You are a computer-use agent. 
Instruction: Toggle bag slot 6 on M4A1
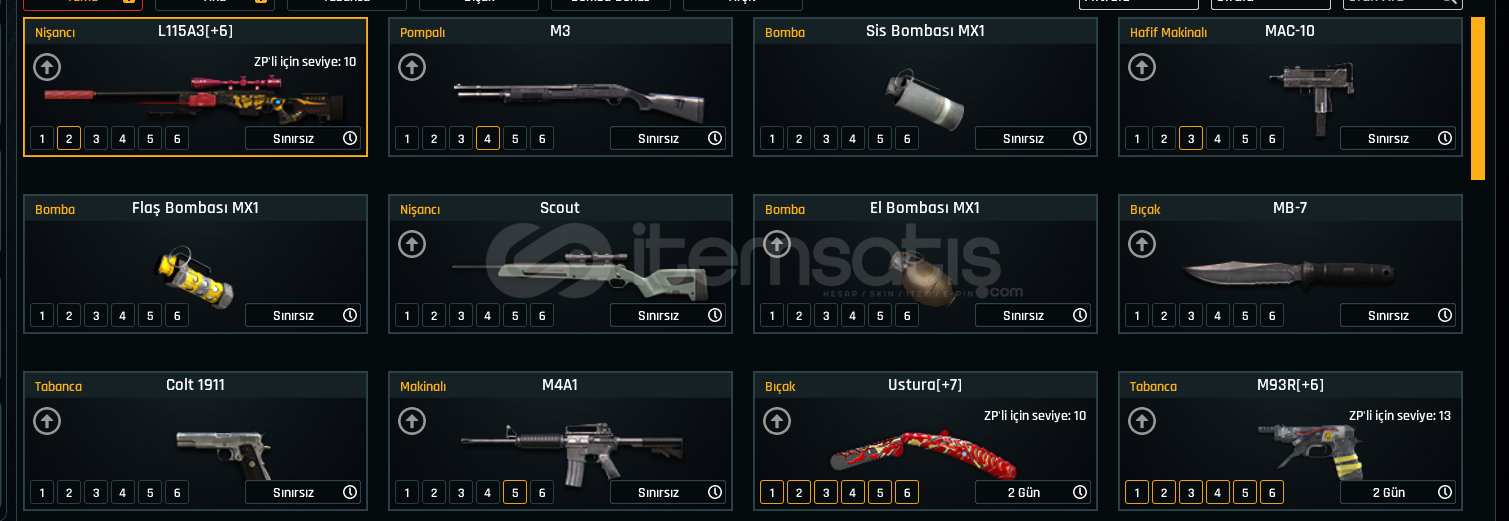point(542,492)
